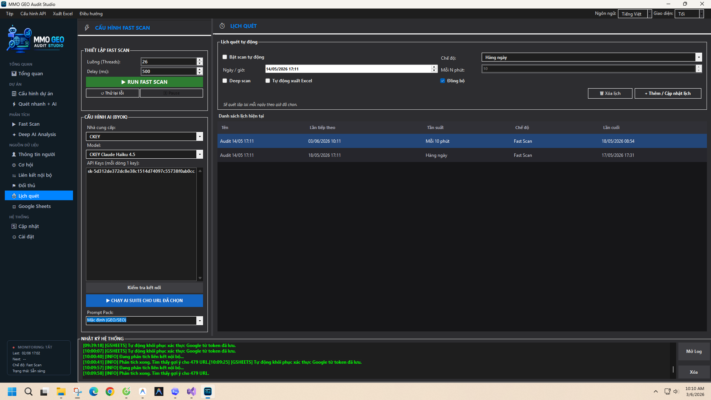Open Cấu hình API menu

click(33, 14)
